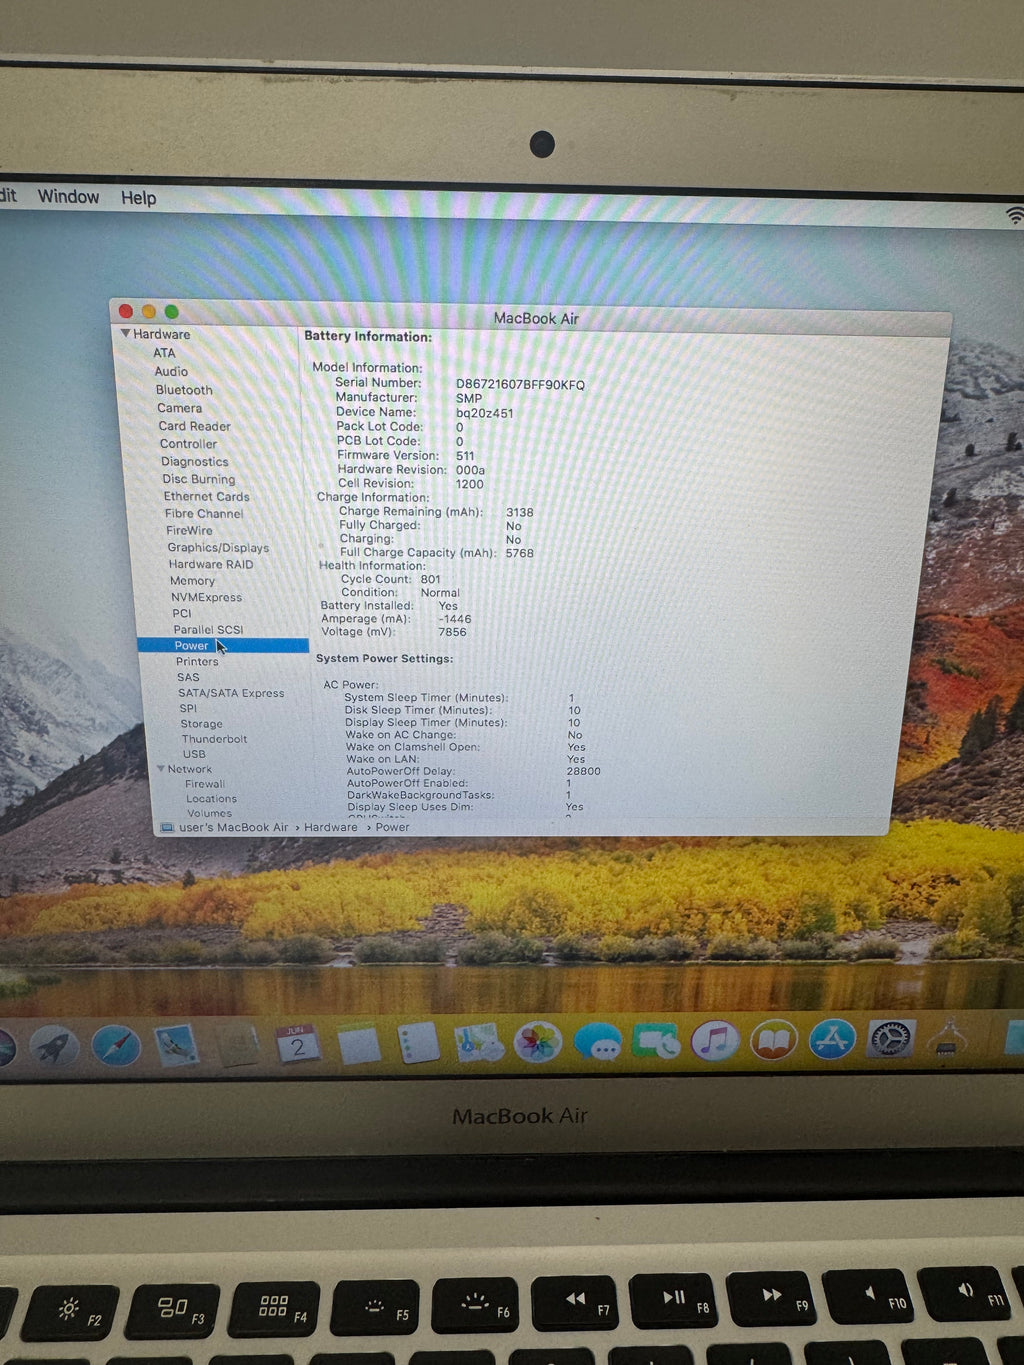Click the Cycle Count value 801
The height and width of the screenshot is (1365, 1024).
point(430,579)
